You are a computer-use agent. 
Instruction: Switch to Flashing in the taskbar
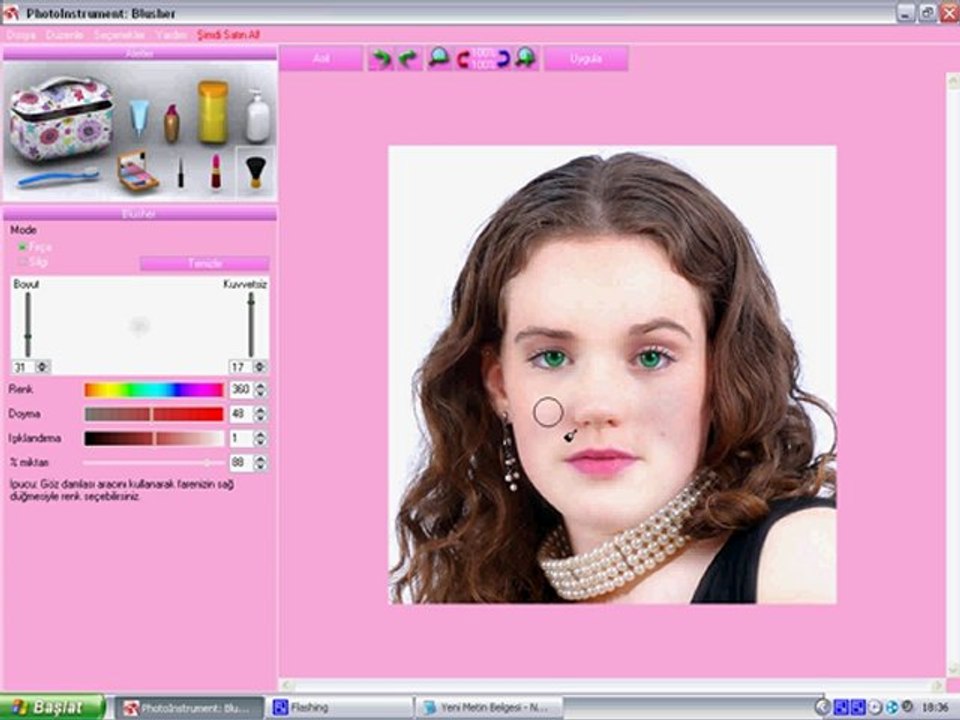(x=340, y=708)
